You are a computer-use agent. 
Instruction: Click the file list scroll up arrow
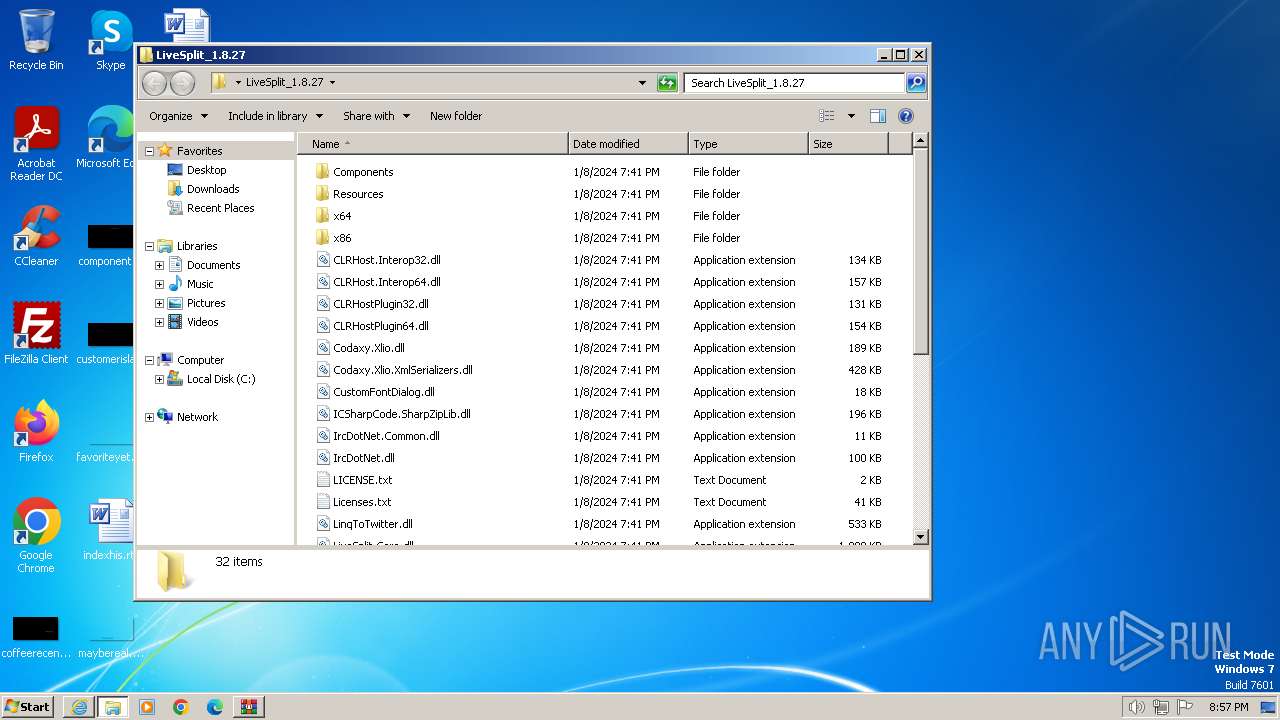(921, 141)
